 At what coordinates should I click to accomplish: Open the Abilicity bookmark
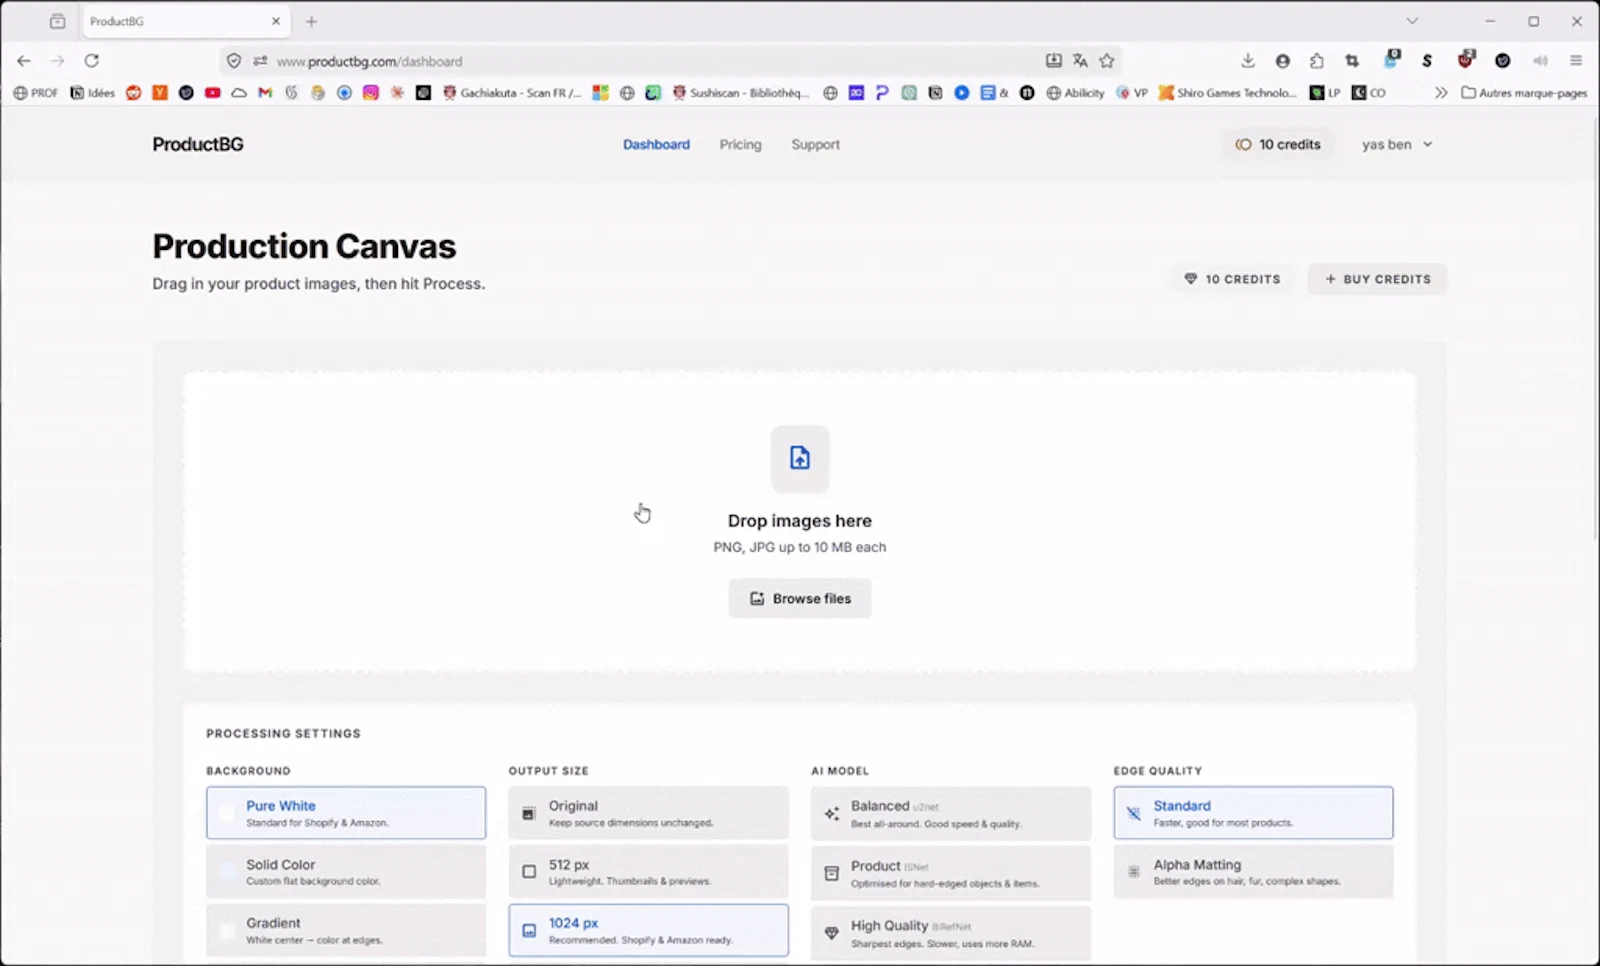click(1075, 93)
